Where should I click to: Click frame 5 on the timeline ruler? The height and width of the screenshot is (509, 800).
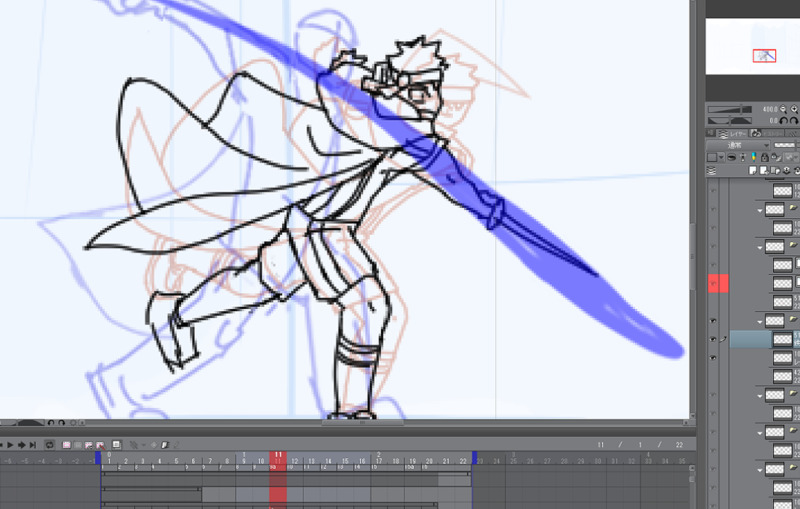click(177, 461)
